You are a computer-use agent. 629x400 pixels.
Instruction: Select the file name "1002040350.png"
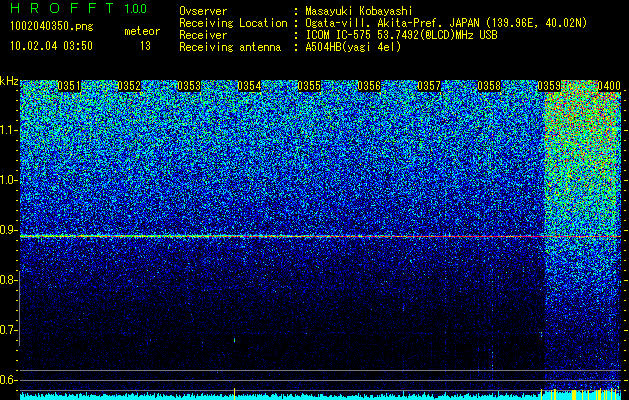pyautogui.click(x=52, y=26)
